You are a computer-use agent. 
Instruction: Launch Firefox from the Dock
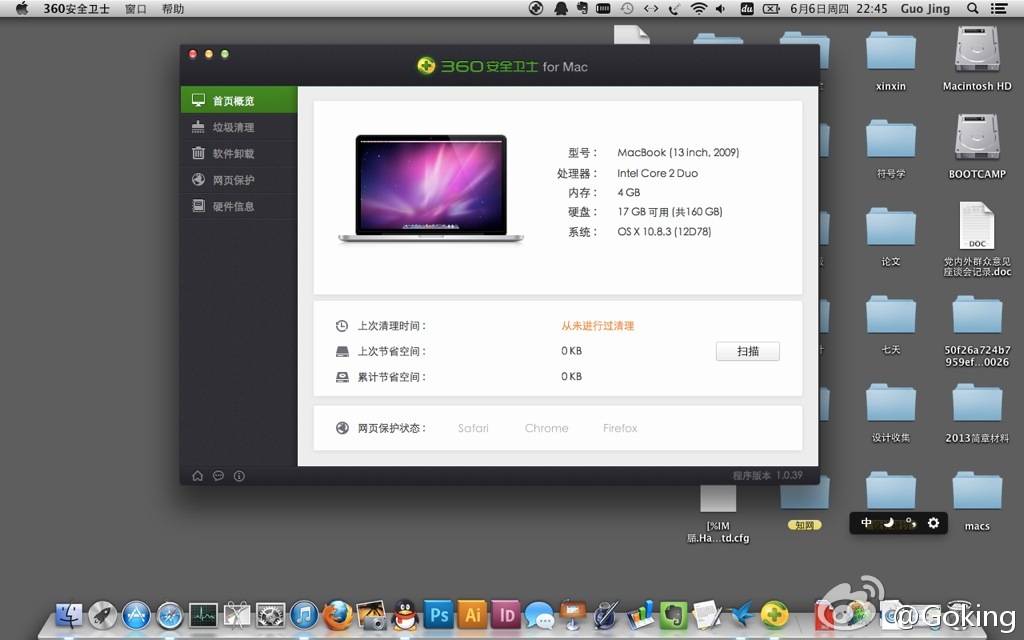tap(338, 615)
